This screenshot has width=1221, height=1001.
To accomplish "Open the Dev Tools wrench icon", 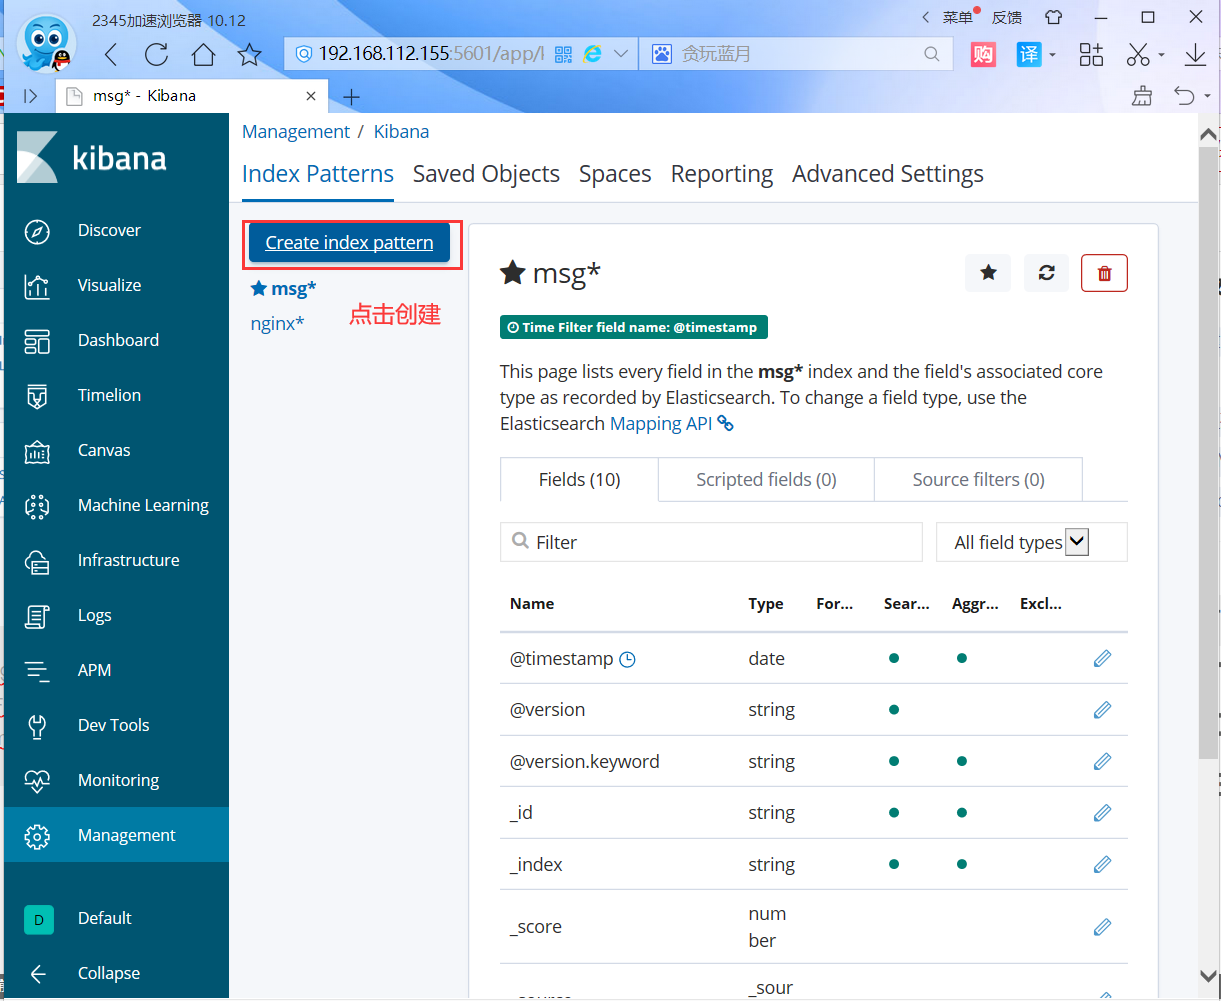I will [37, 726].
